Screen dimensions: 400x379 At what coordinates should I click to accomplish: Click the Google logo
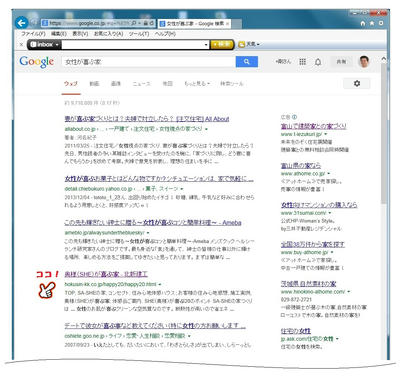pos(36,62)
